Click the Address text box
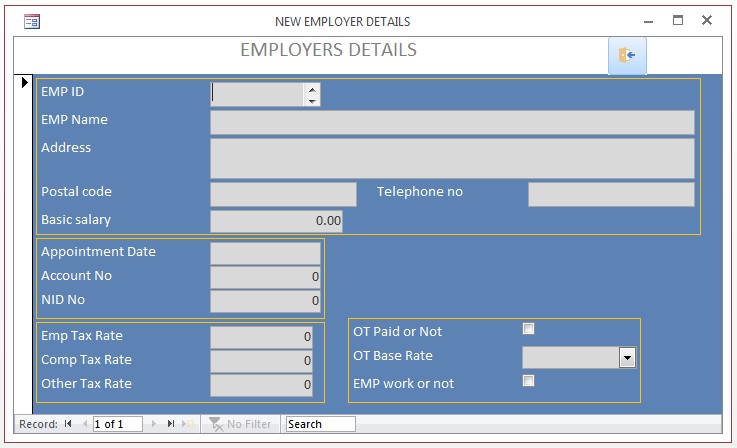 tap(452, 158)
